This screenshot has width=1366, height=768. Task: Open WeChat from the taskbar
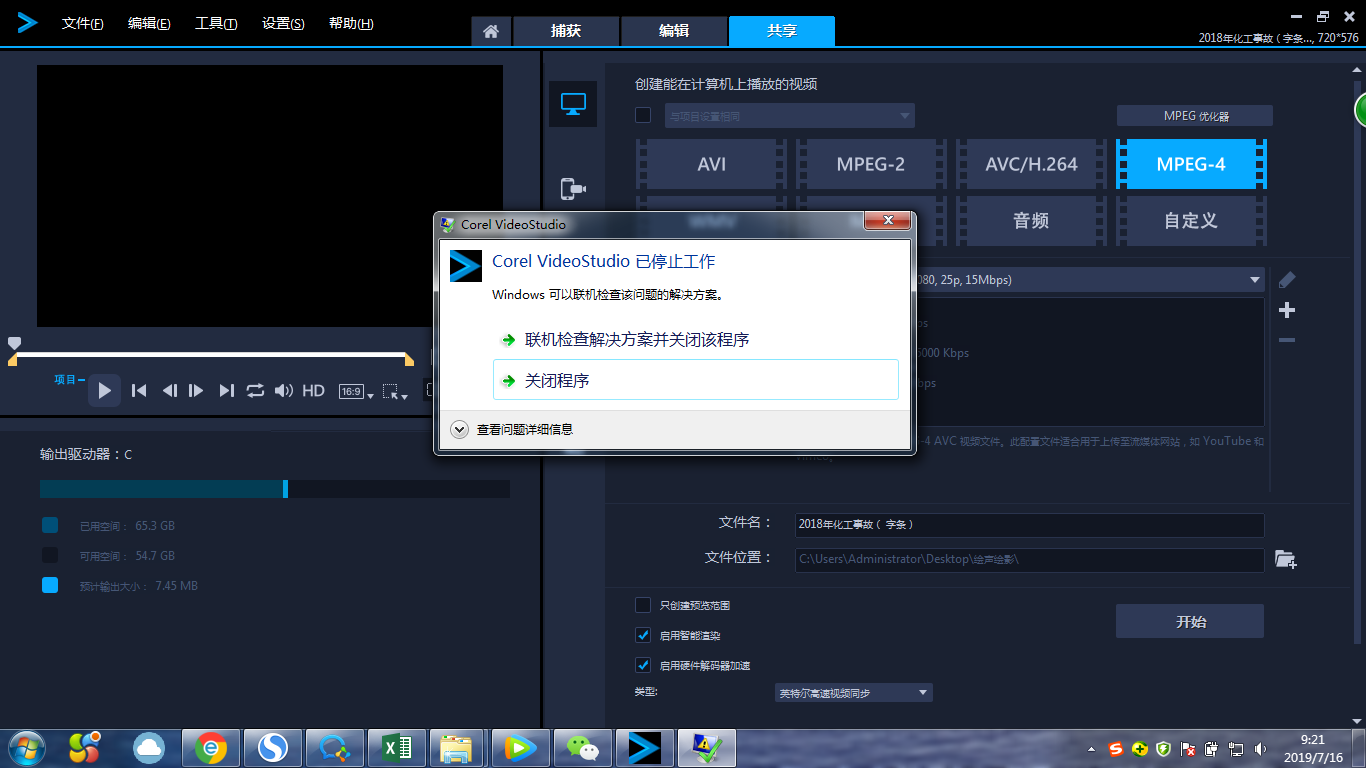coord(583,747)
